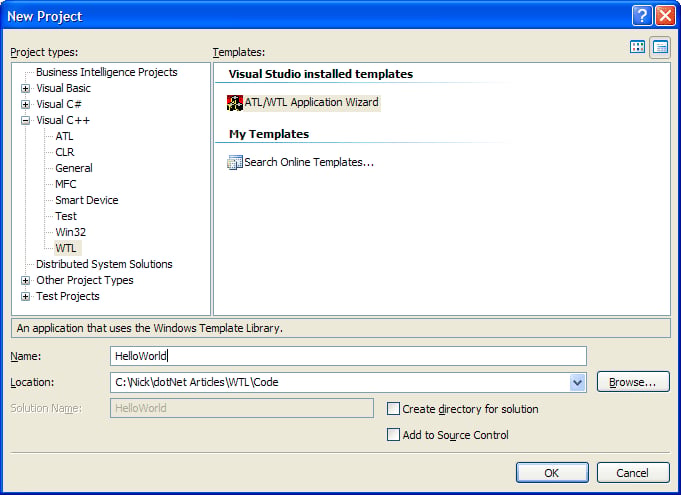Select Distributed System Solutions
This screenshot has width=681, height=495.
(104, 264)
